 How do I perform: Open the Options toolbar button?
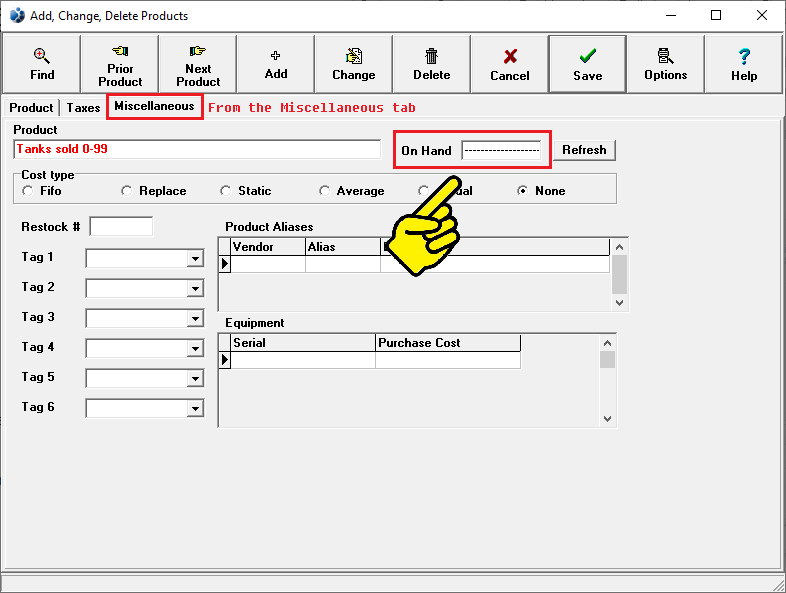[x=665, y=64]
